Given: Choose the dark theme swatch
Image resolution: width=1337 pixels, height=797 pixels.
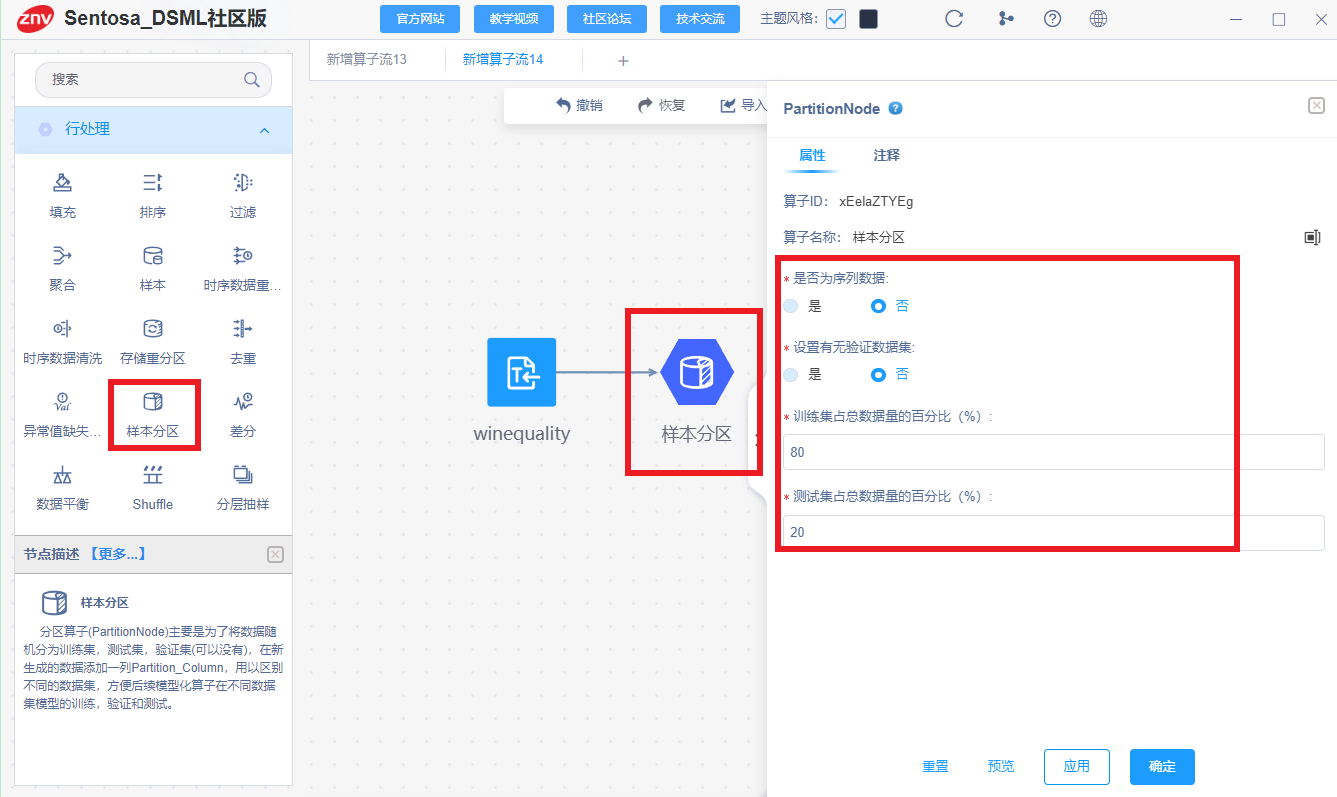Looking at the screenshot, I should [x=868, y=19].
